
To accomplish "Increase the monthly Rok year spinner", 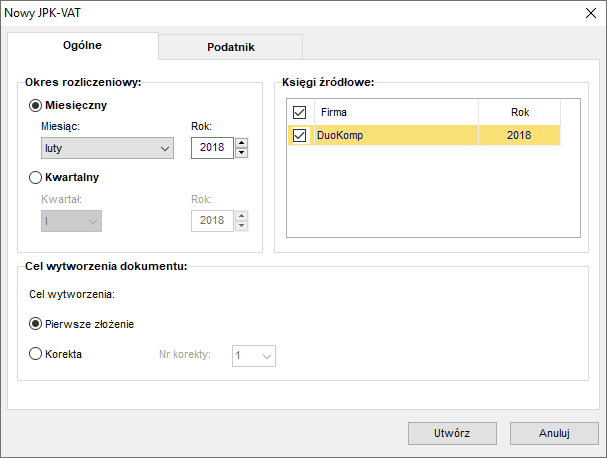I will [242, 143].
